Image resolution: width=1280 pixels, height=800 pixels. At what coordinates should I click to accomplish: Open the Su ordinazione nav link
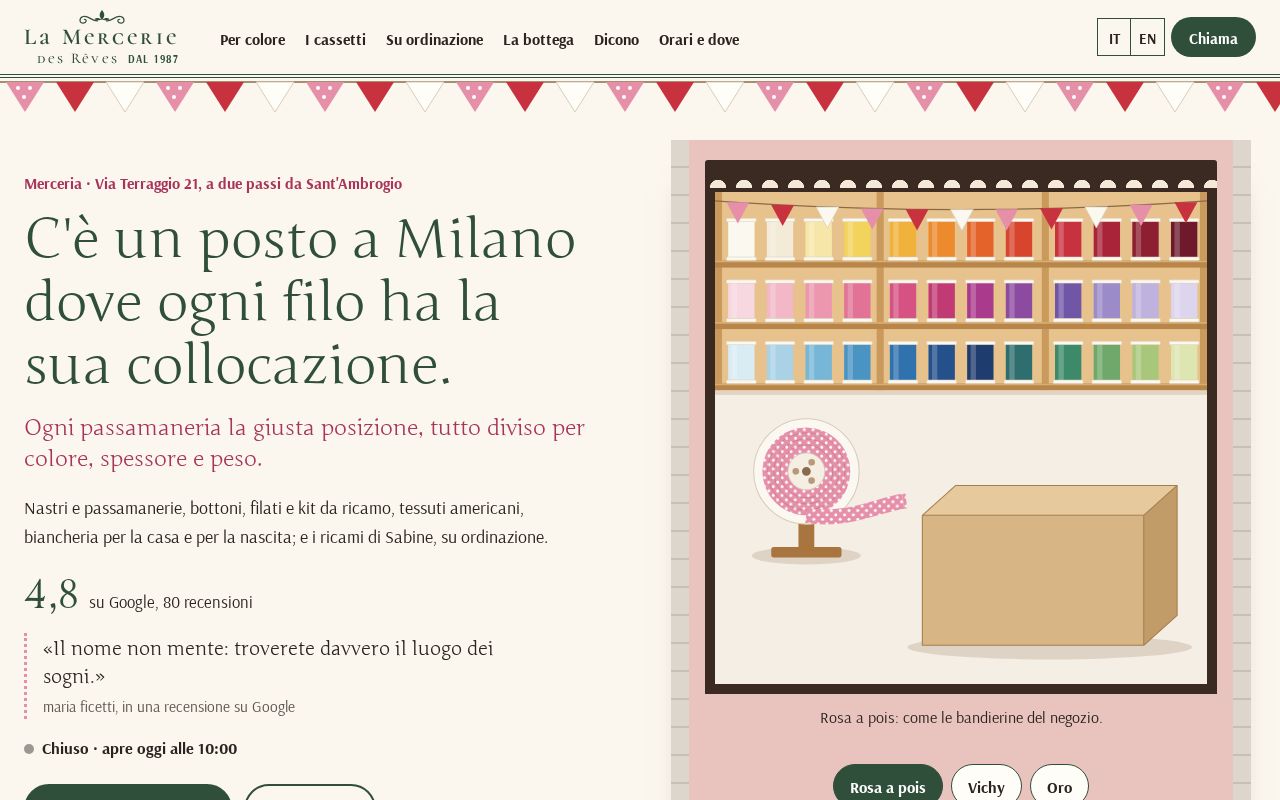click(x=434, y=39)
